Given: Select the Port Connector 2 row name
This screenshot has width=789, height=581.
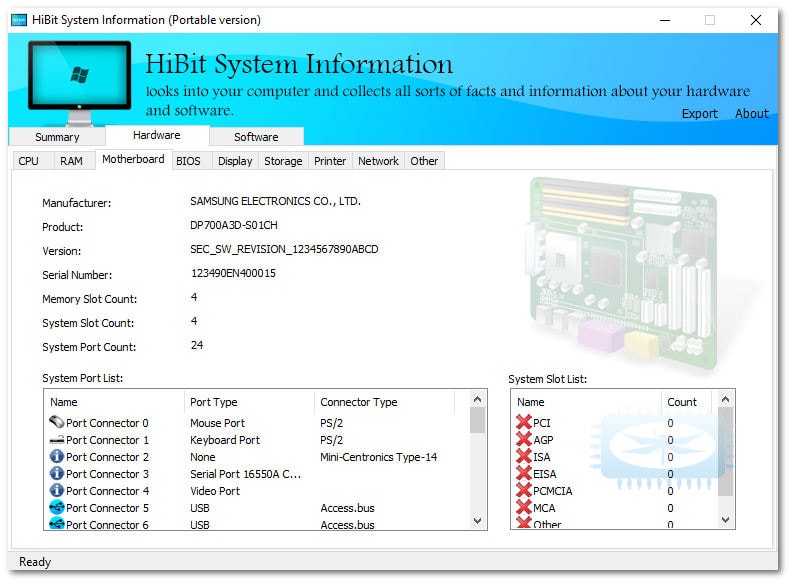Looking at the screenshot, I should click(x=107, y=457).
